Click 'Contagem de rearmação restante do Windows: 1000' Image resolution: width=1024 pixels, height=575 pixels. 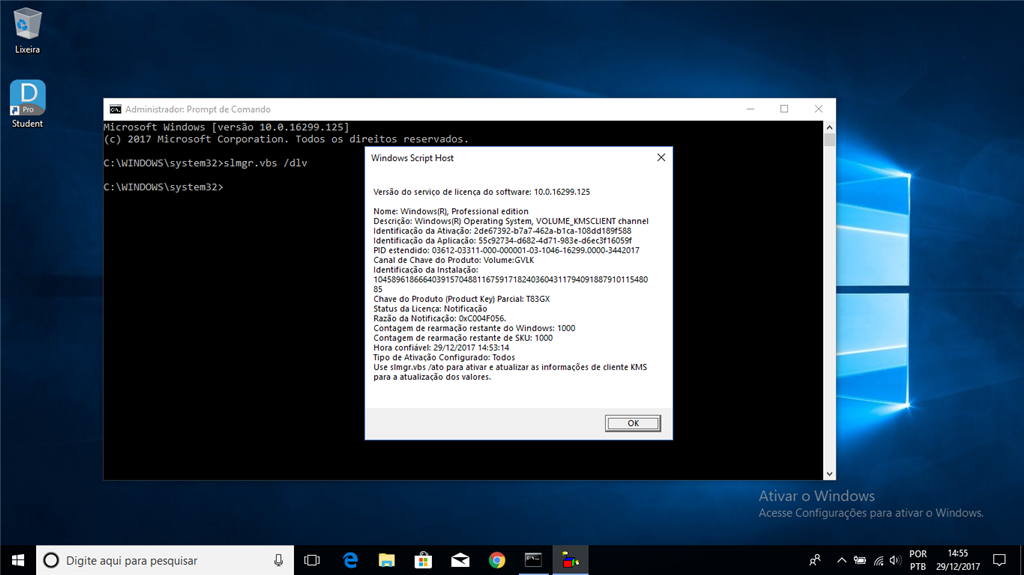pos(474,328)
